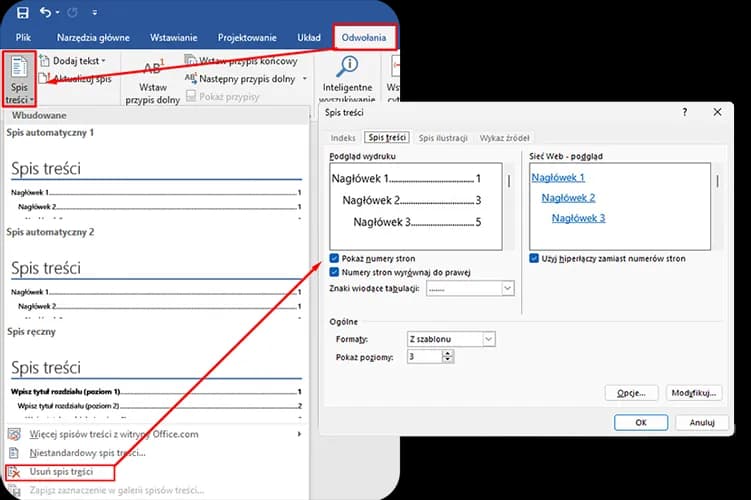Increase the Pokaż poziomy spinner value
Image resolution: width=751 pixels, height=500 pixels.
pos(447,353)
